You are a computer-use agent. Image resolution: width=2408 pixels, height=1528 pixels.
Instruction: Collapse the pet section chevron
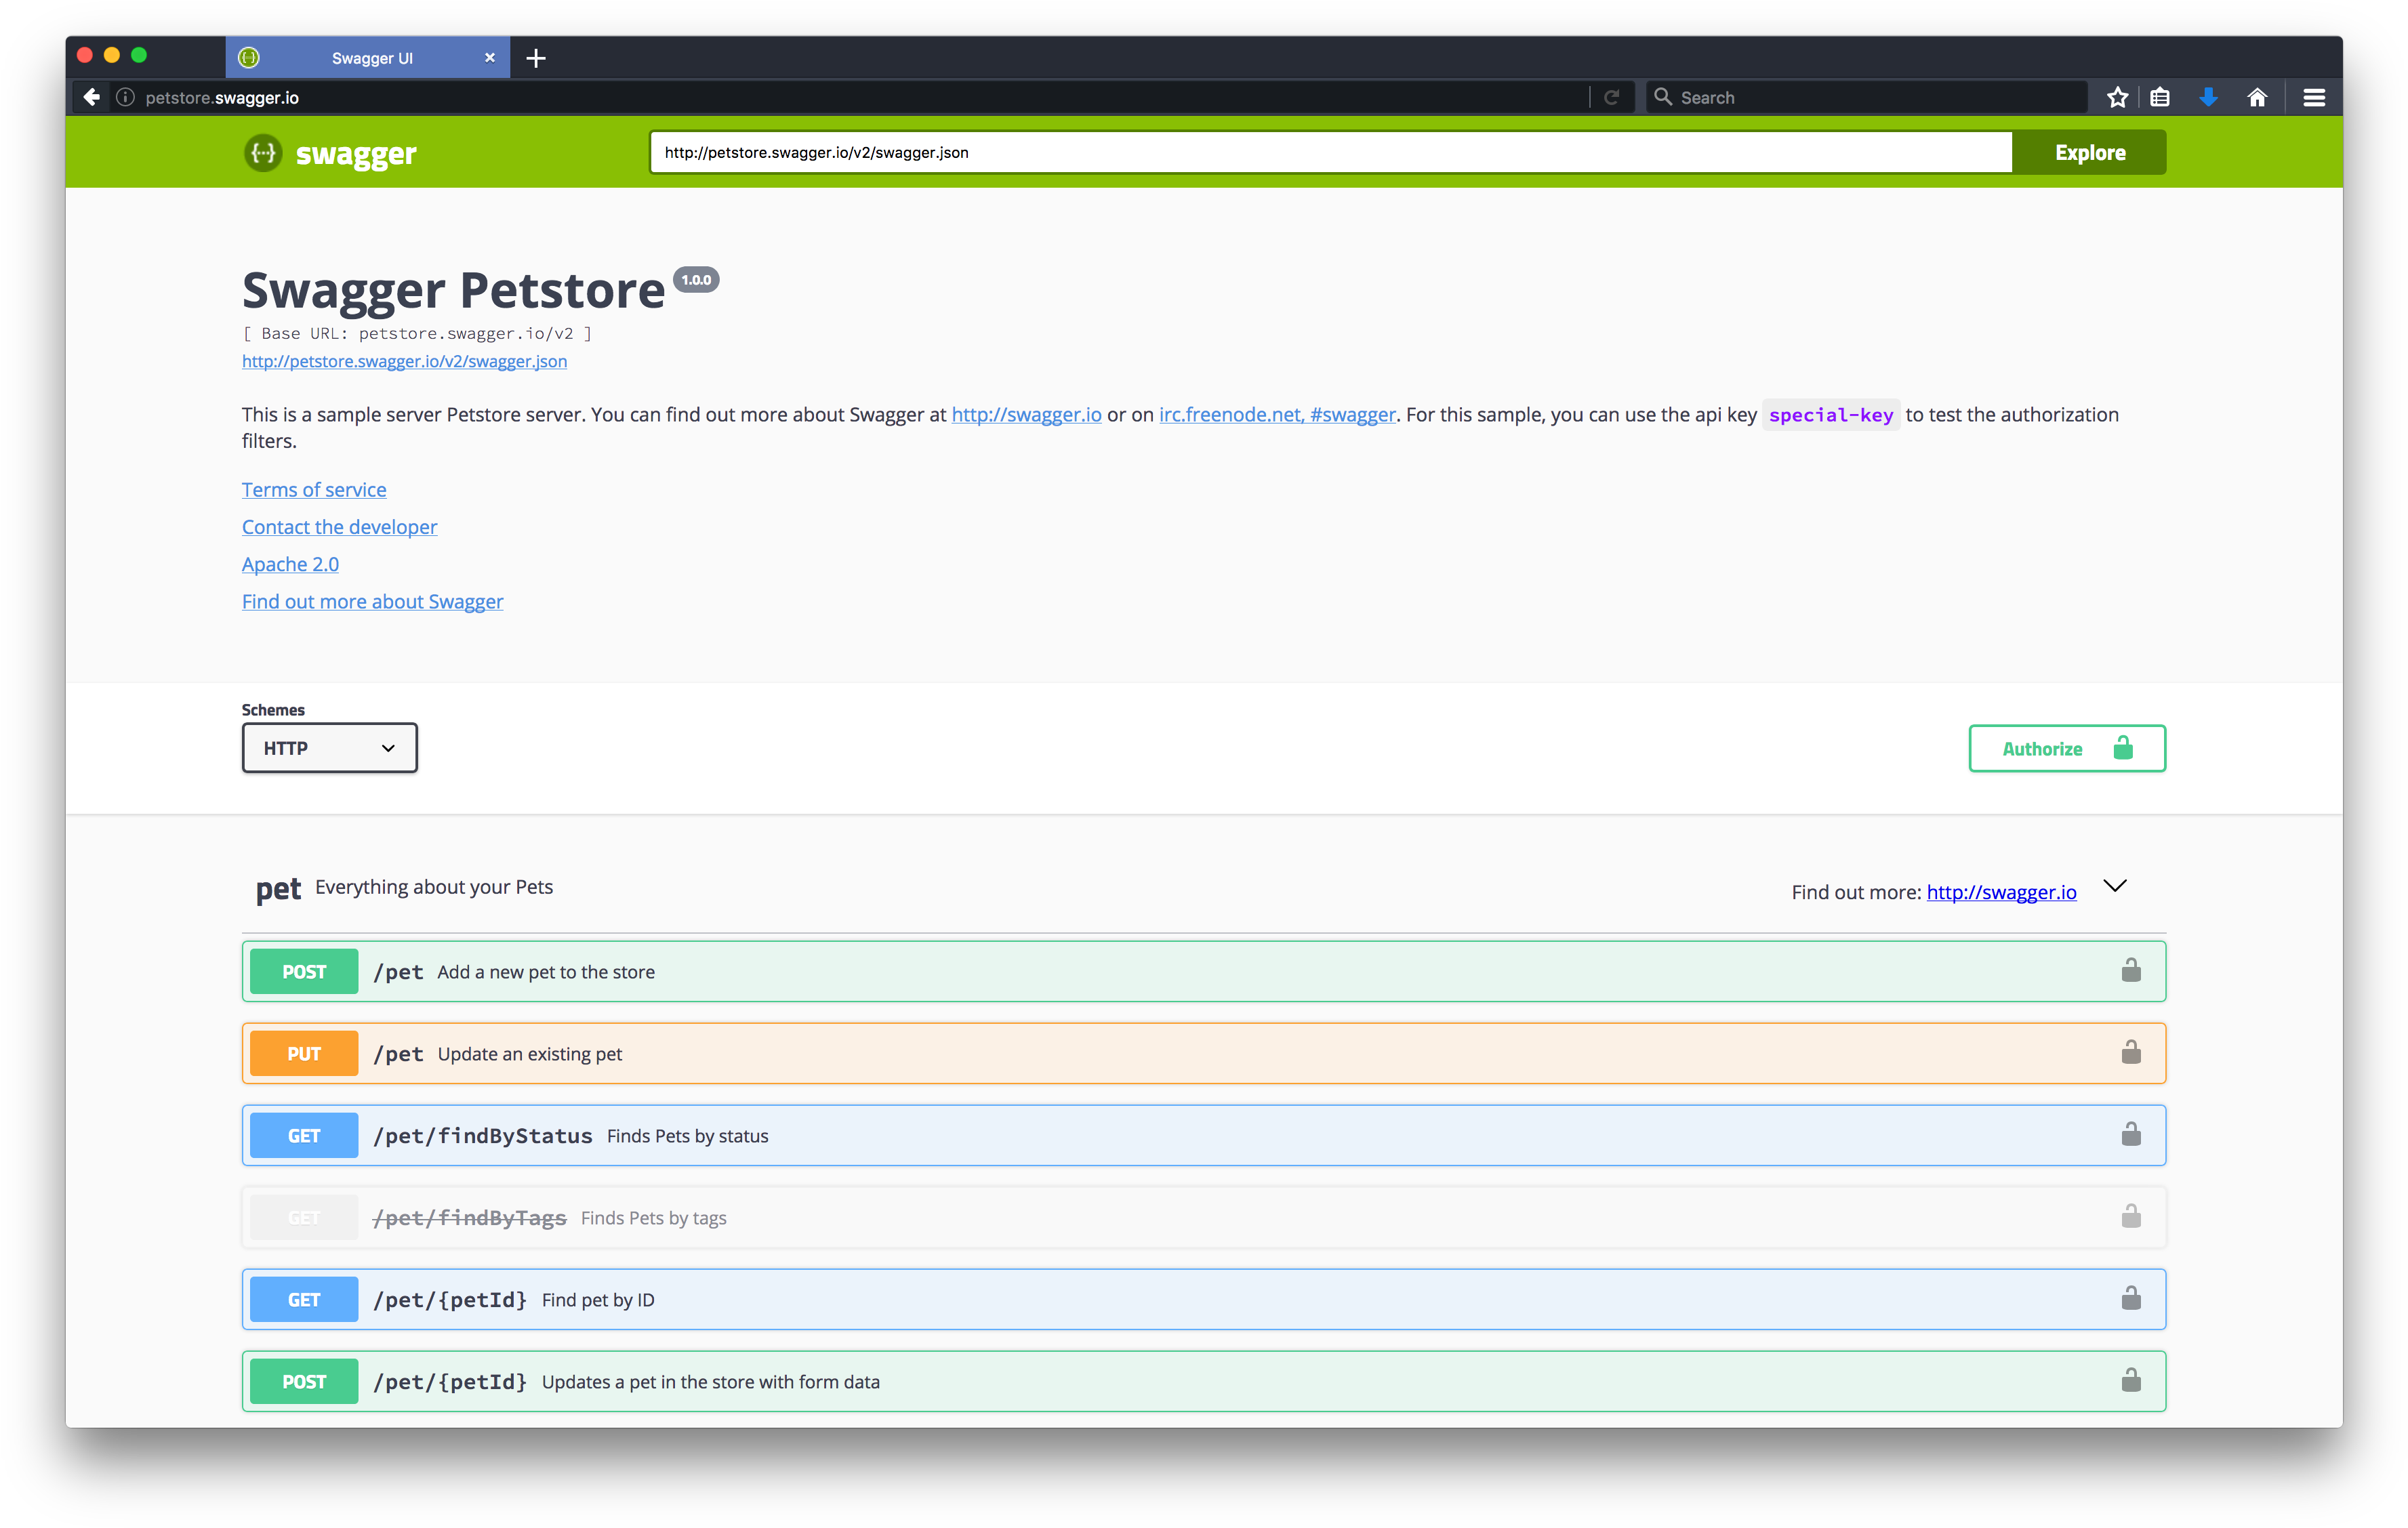click(2115, 887)
